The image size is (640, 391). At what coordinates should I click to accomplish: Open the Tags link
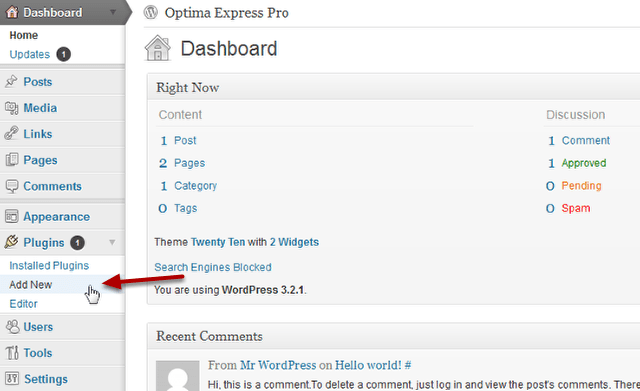[185, 208]
